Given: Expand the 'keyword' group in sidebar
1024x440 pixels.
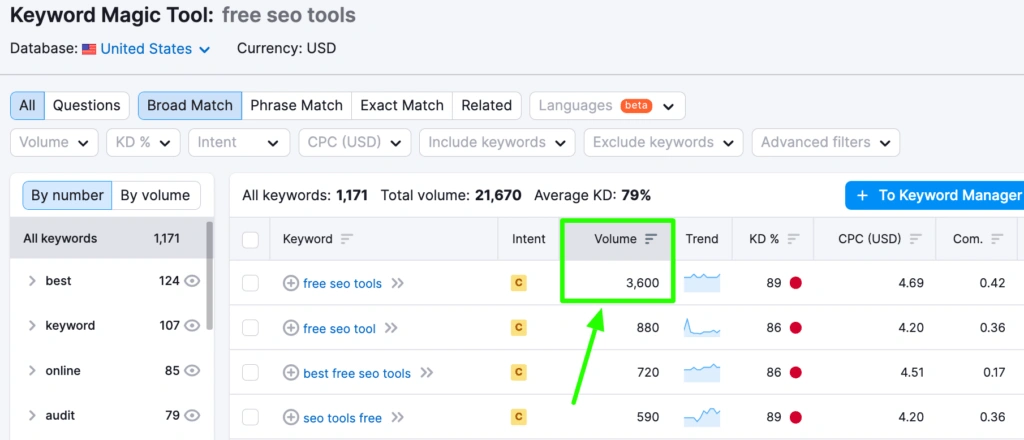Looking at the screenshot, I should click(x=32, y=326).
